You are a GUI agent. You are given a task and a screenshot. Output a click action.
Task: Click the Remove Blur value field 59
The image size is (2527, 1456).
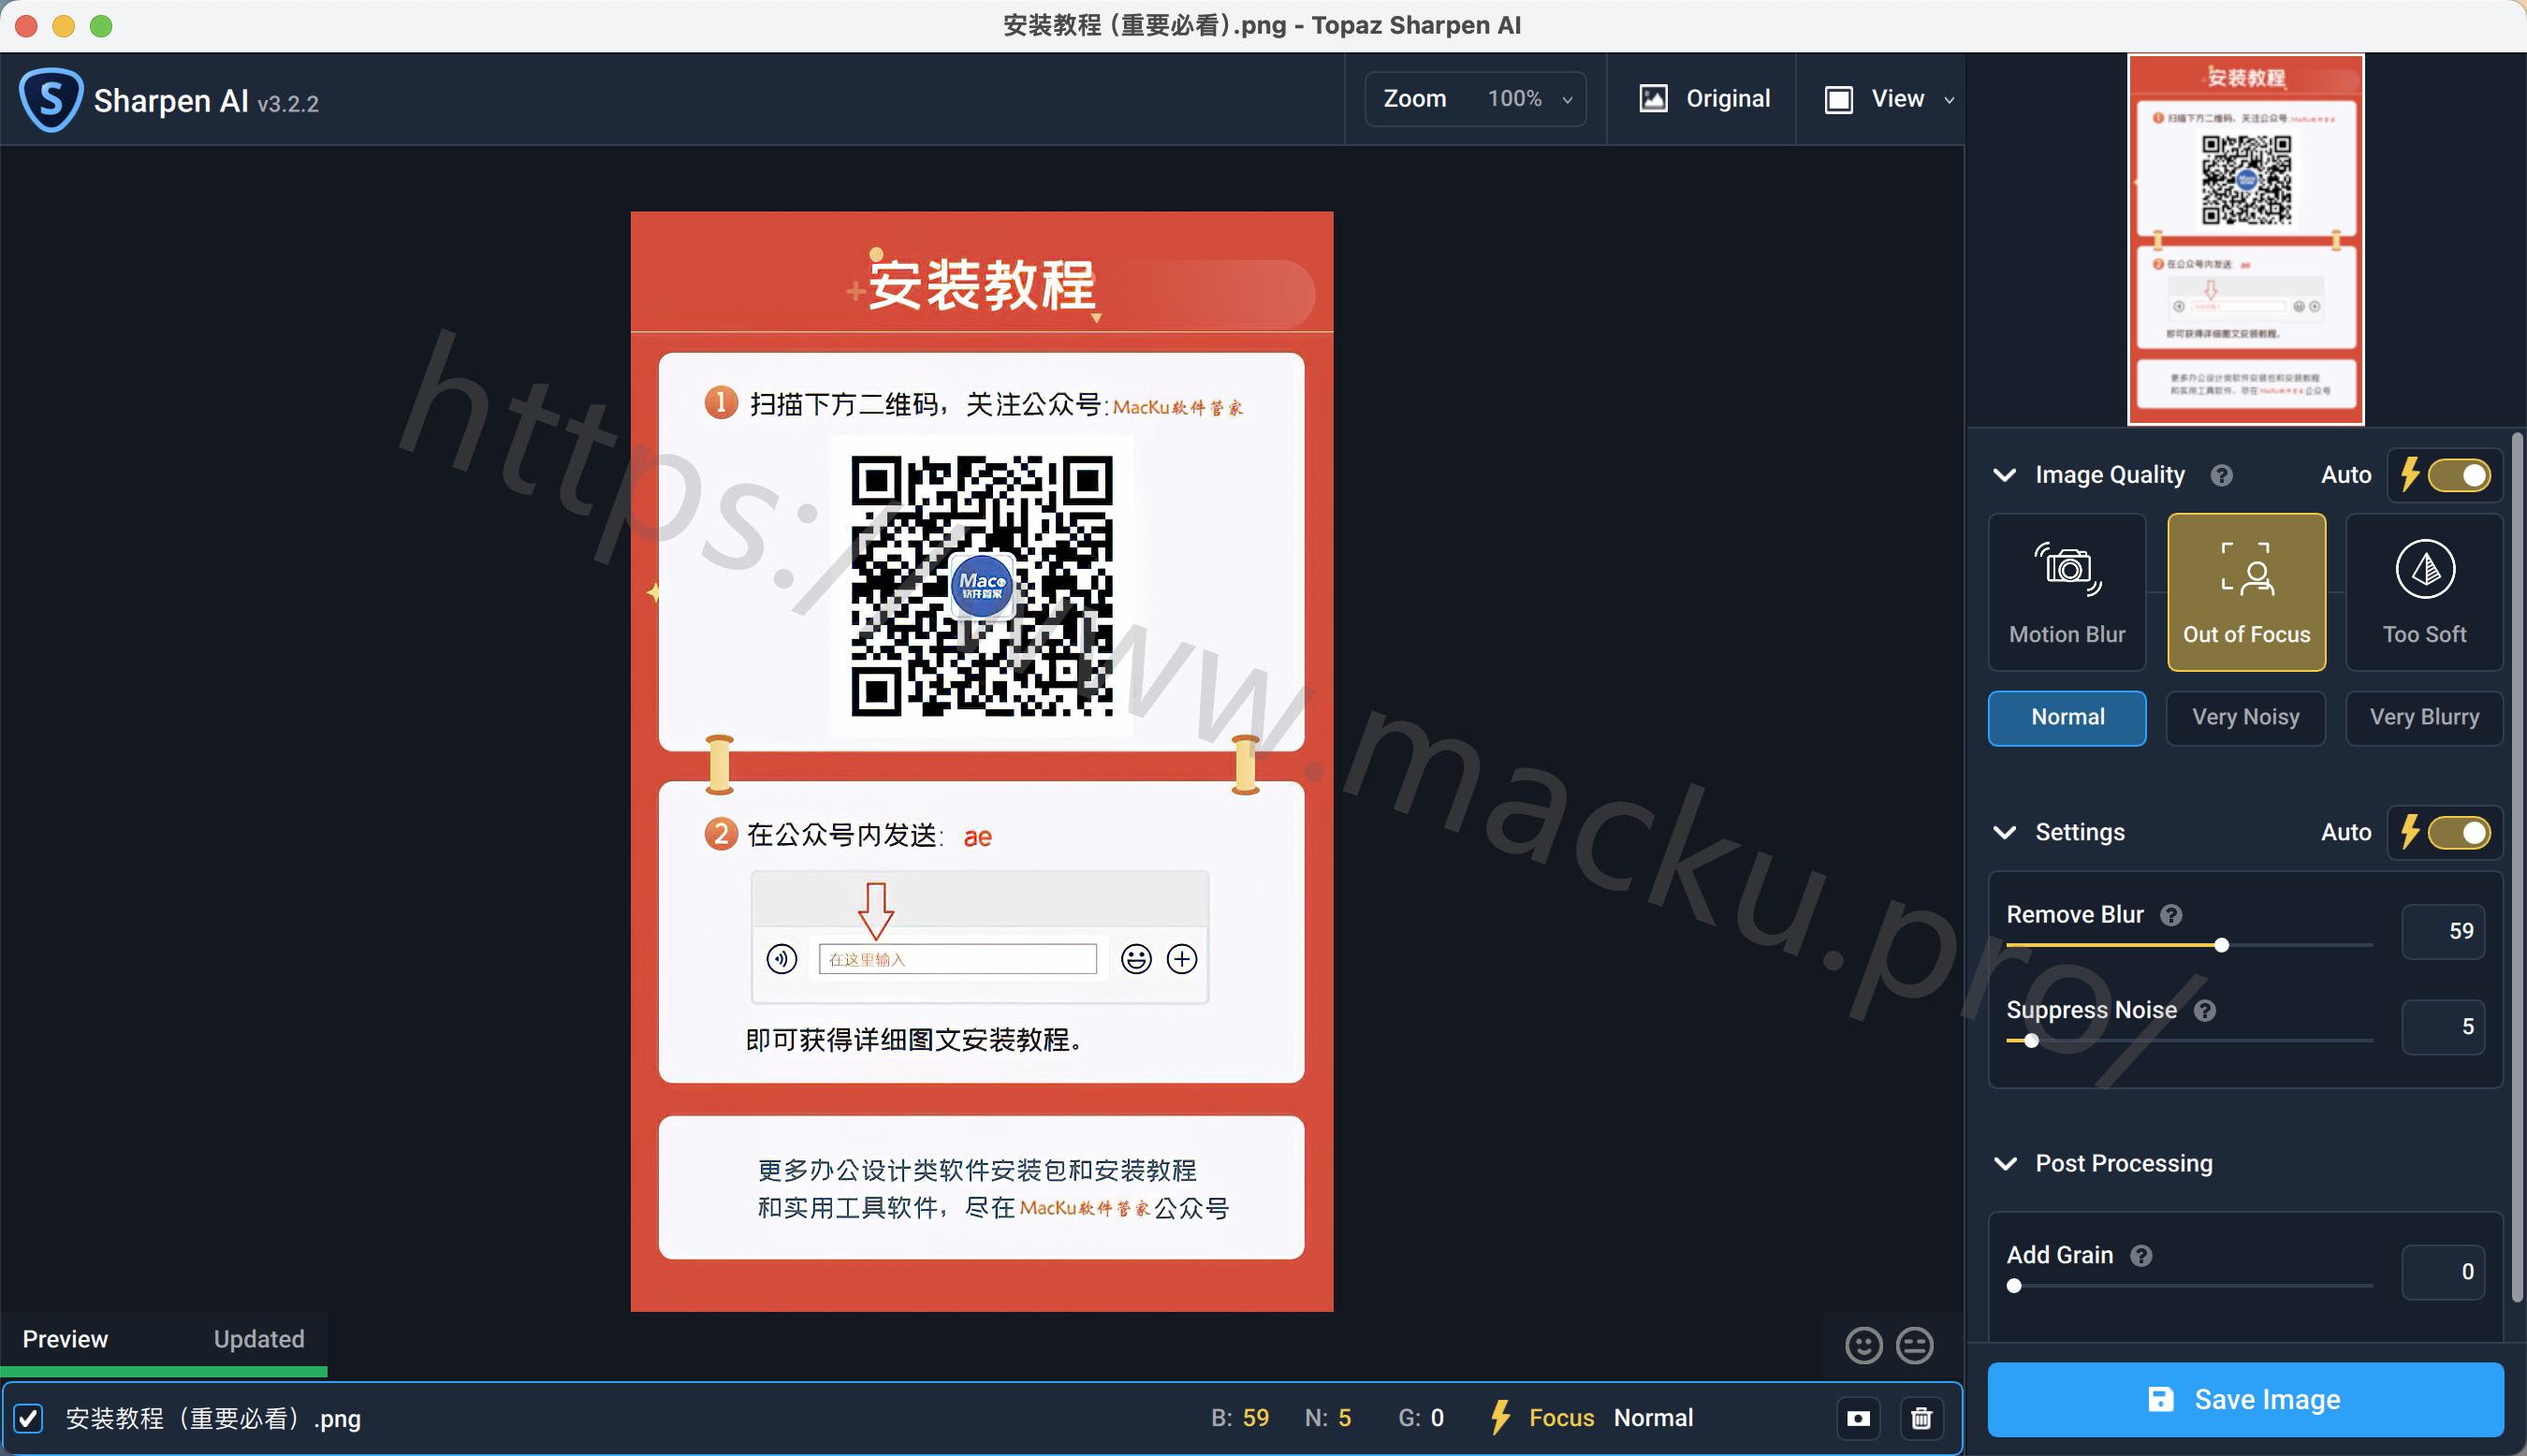click(x=2443, y=931)
